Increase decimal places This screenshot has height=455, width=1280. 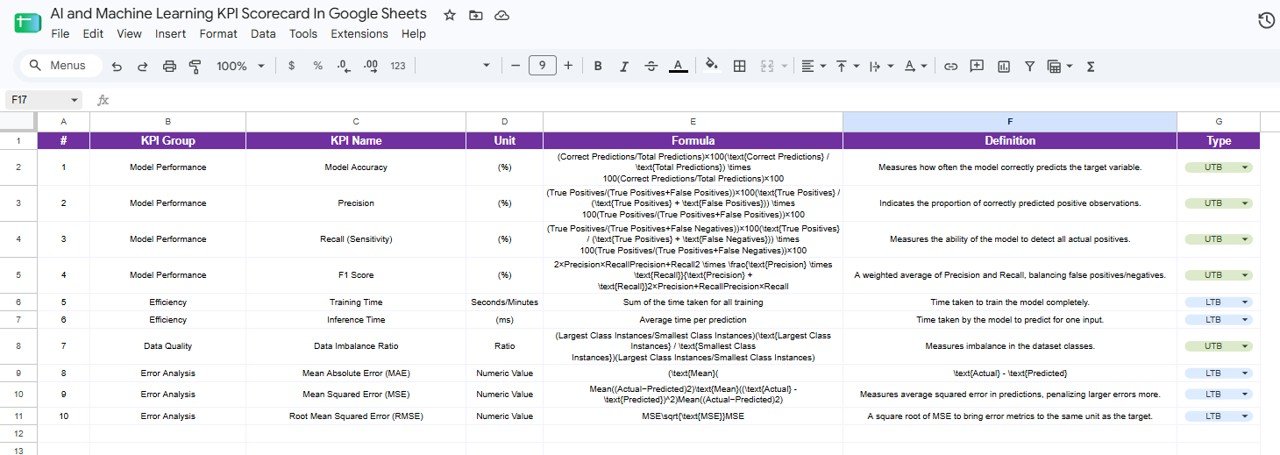pos(371,66)
